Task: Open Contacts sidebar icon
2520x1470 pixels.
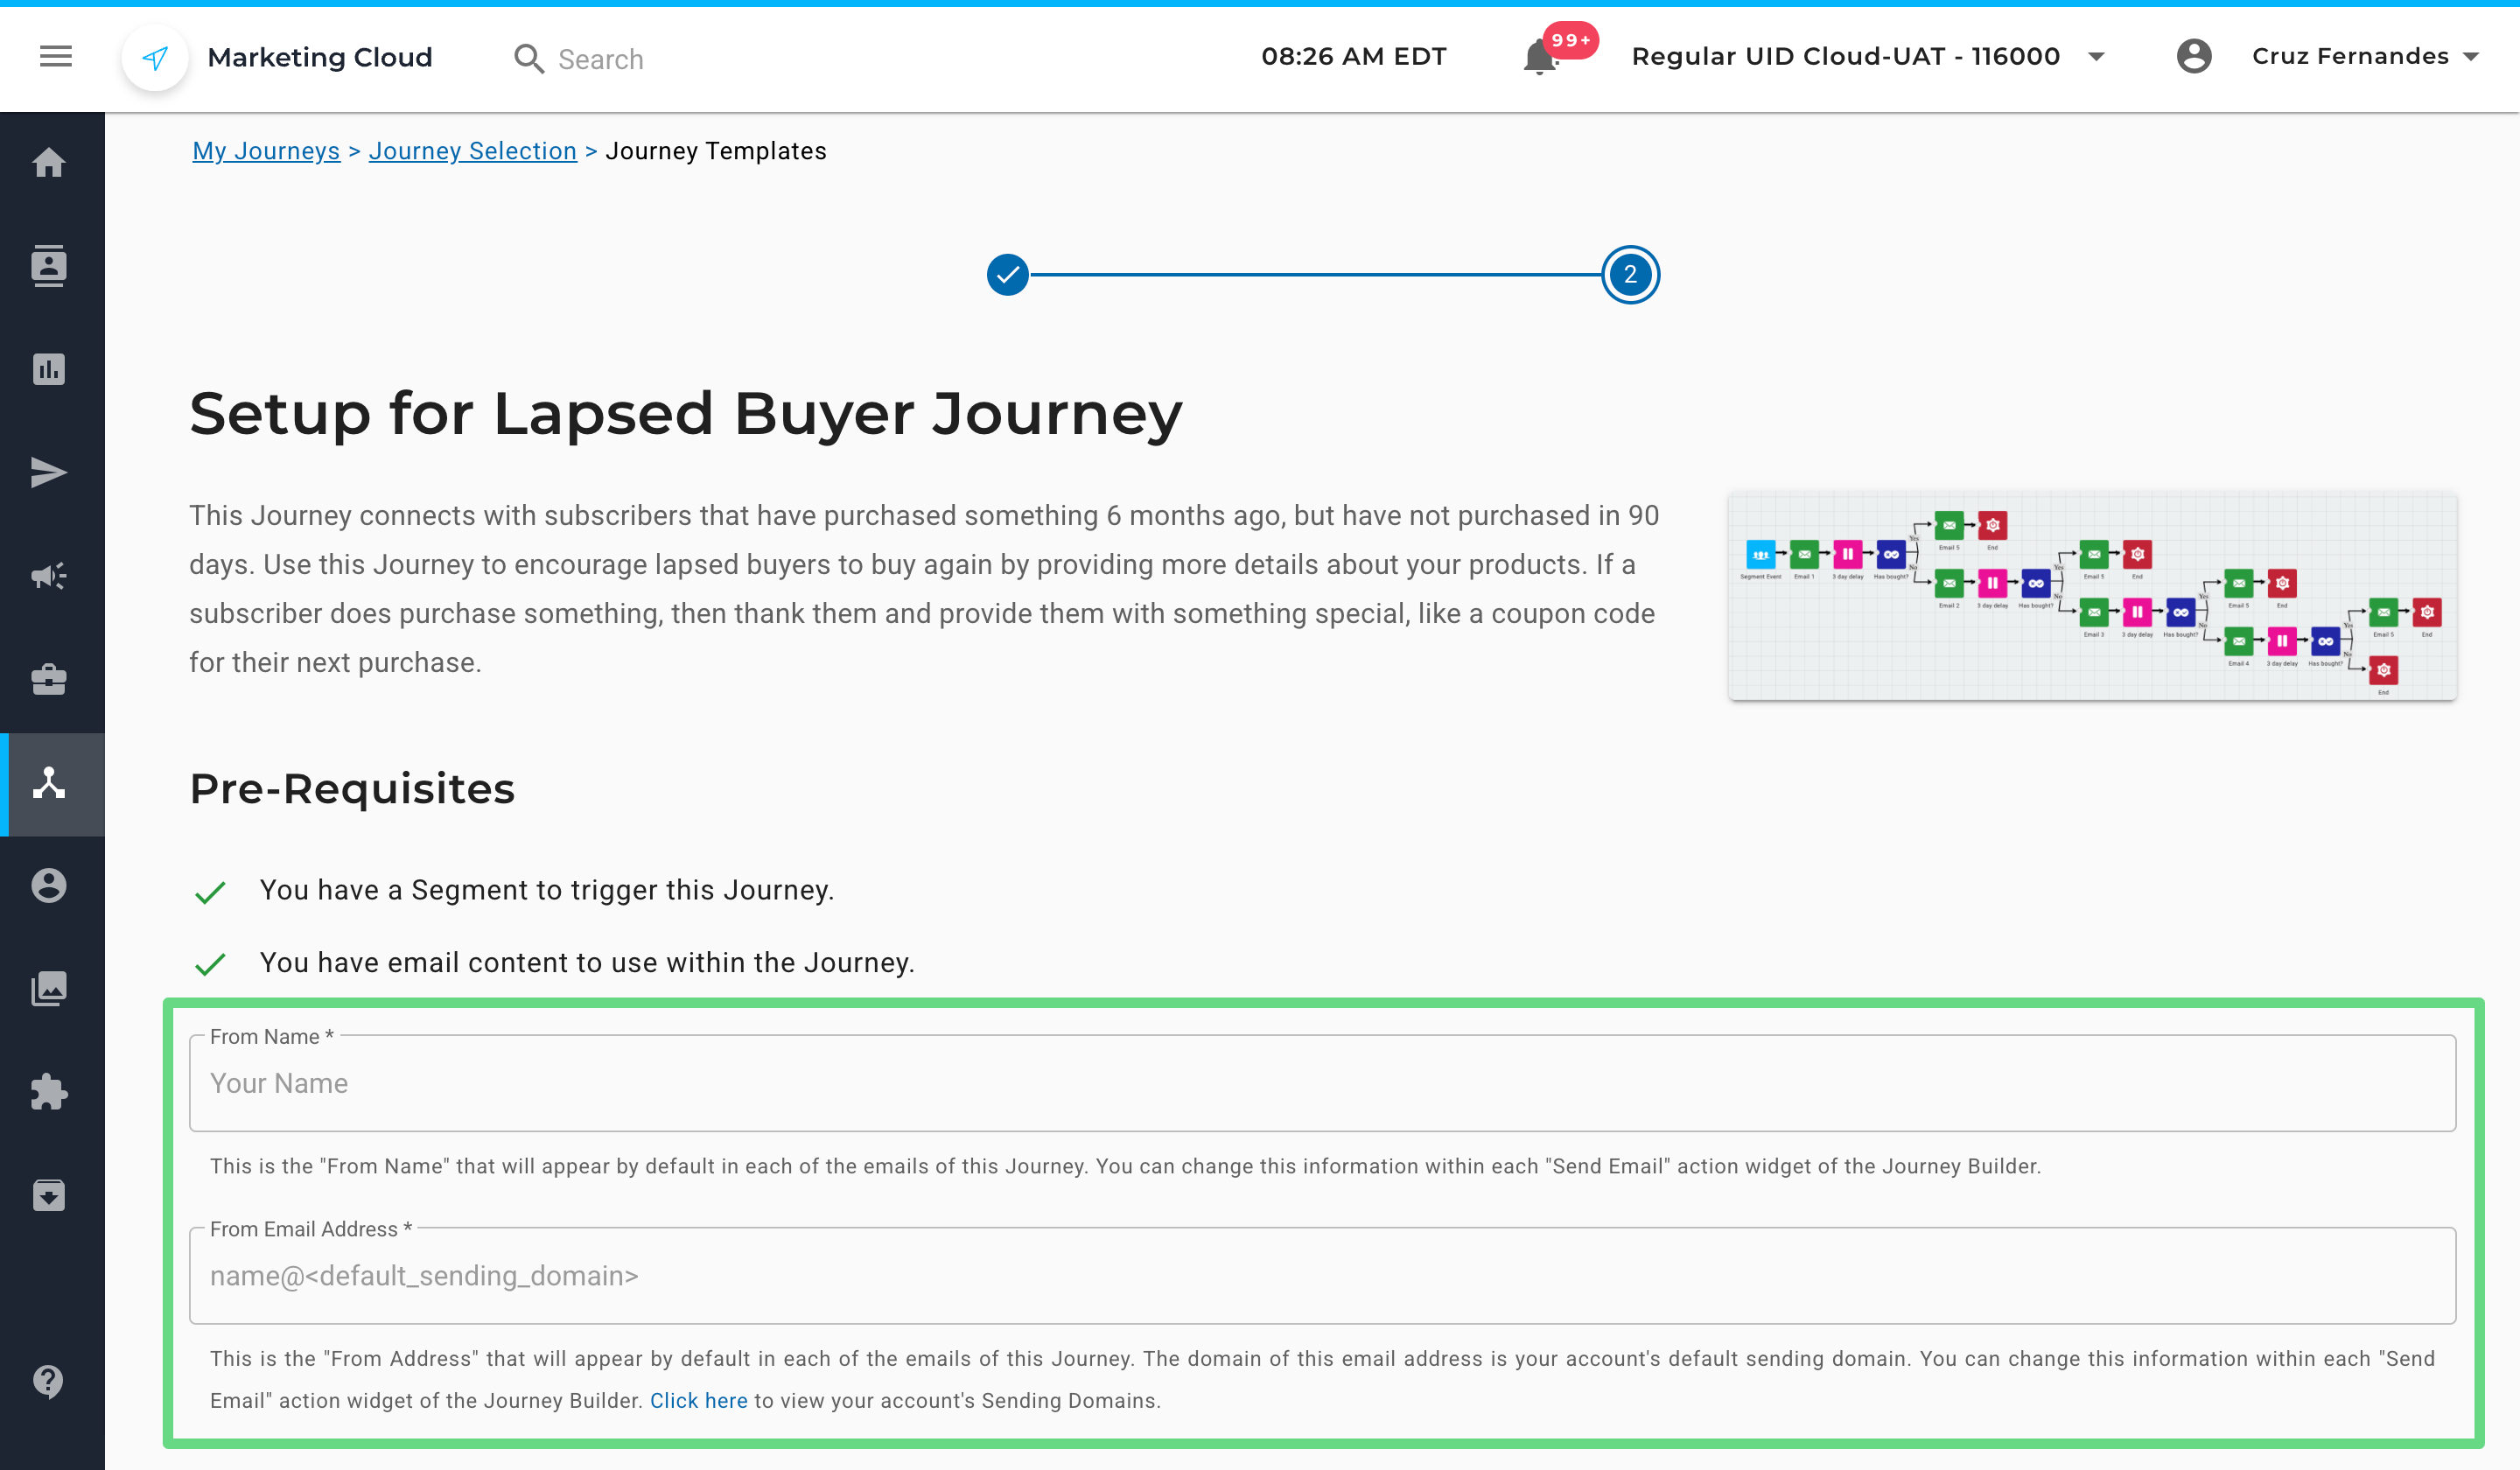Action: tap(49, 266)
